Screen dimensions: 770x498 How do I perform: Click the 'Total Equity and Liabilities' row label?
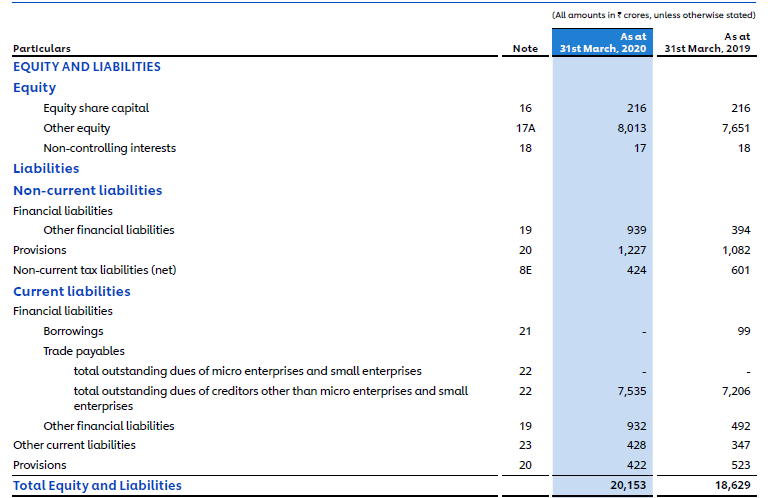tap(97, 485)
